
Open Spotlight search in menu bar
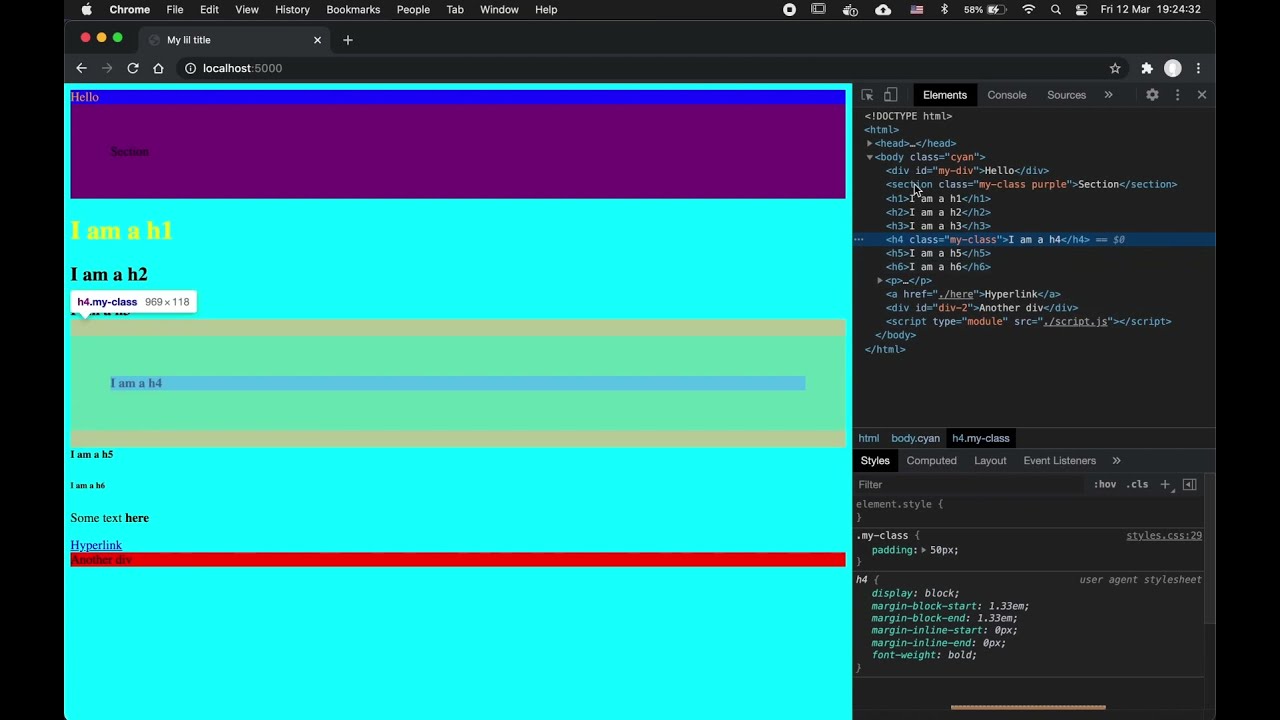(1056, 9)
